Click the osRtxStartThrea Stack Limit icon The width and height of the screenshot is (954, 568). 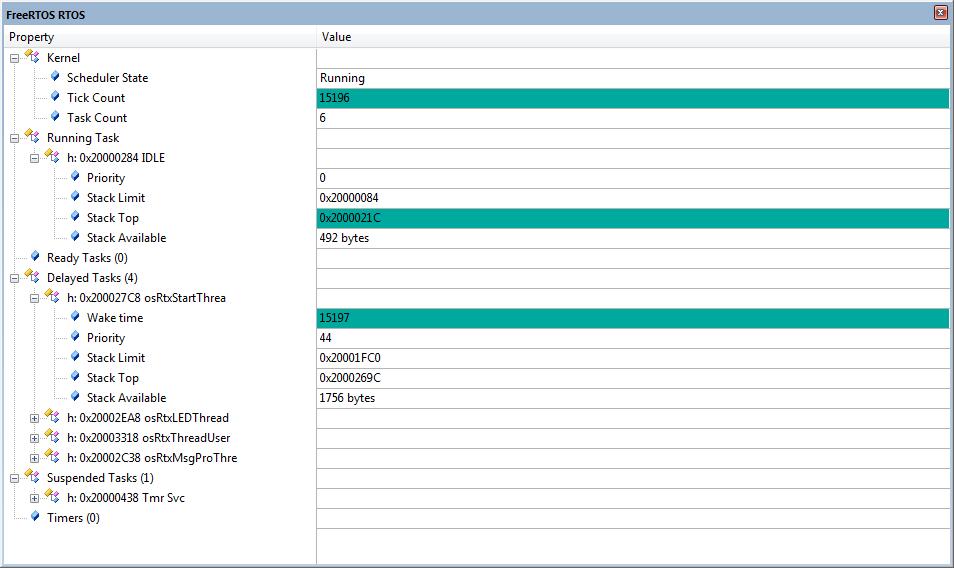[75, 356]
